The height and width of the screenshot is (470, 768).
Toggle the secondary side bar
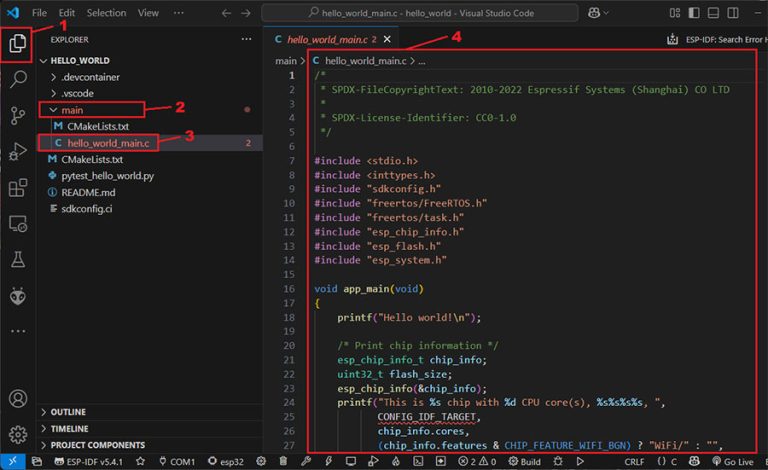click(733, 13)
